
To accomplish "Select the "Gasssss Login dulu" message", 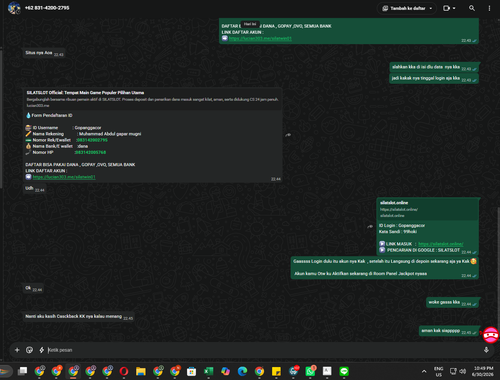I will [x=385, y=267].
